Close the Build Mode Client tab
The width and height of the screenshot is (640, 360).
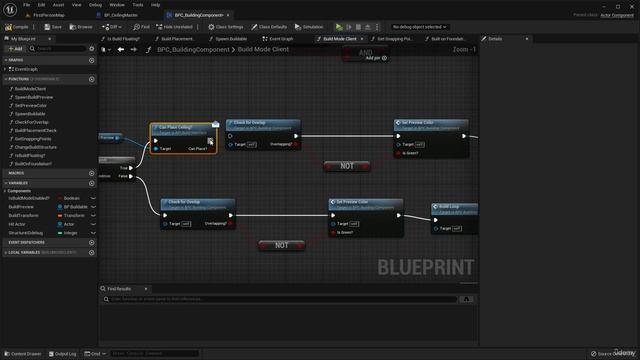click(362, 39)
